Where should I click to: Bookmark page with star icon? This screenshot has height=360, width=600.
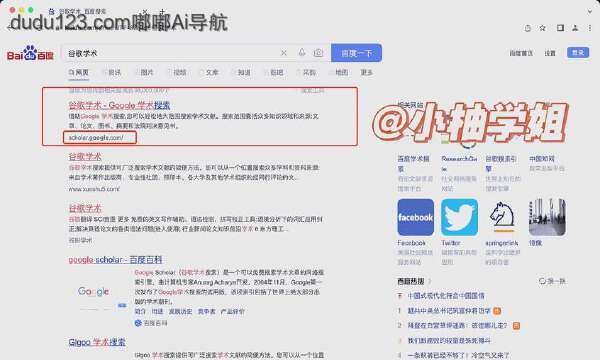coord(543,28)
